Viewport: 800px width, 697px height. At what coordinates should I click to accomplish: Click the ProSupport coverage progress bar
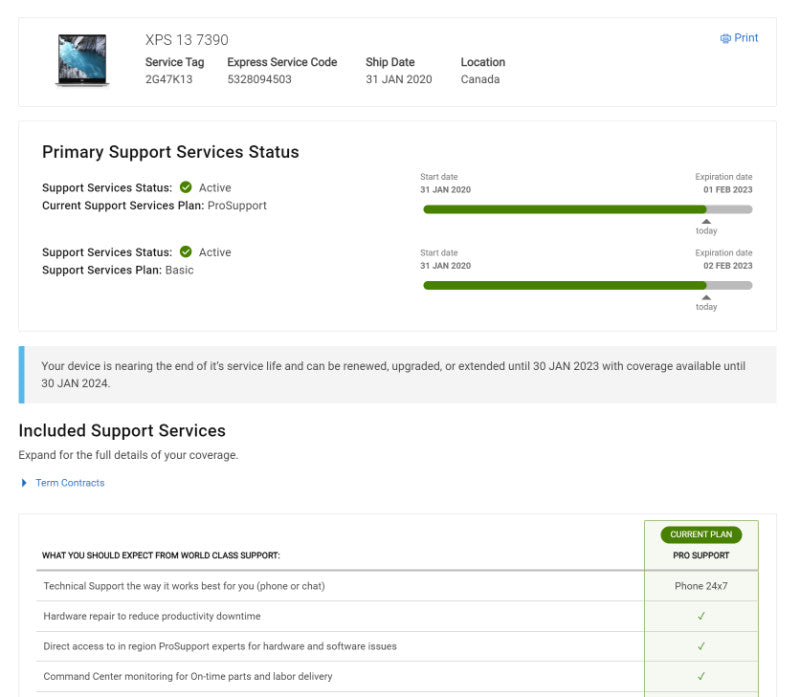[588, 209]
